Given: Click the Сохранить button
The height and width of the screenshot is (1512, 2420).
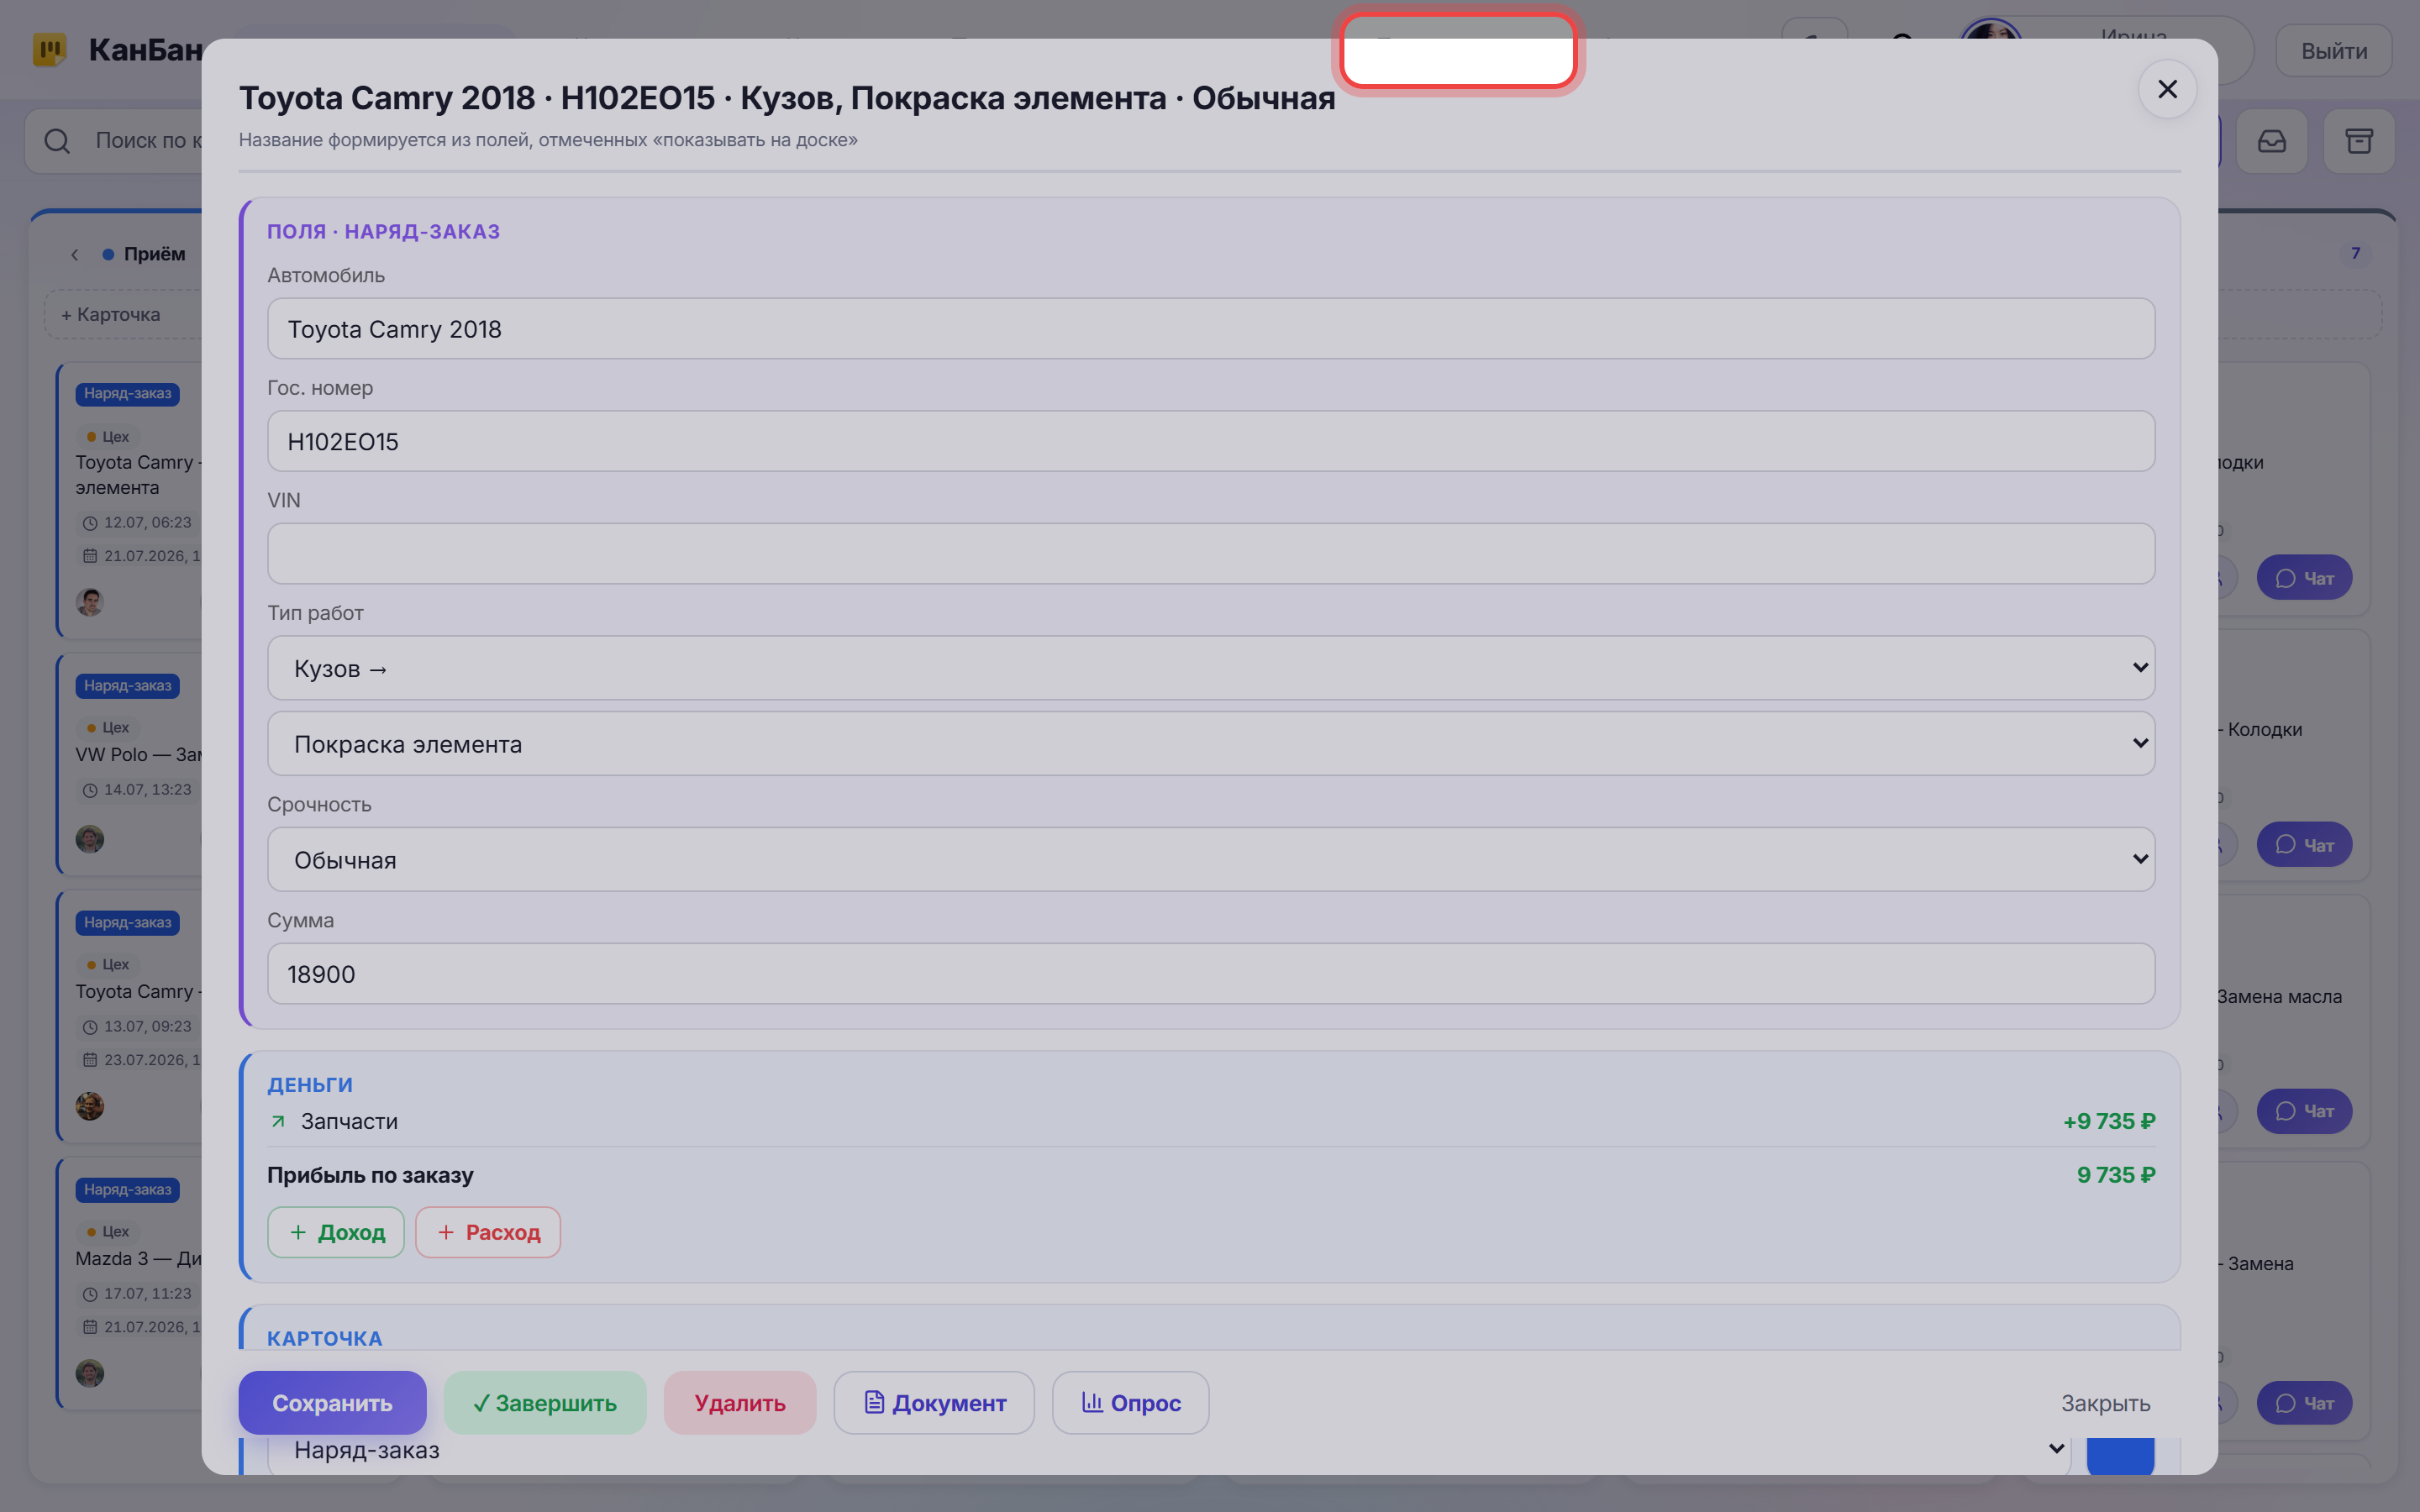Looking at the screenshot, I should pos(332,1402).
